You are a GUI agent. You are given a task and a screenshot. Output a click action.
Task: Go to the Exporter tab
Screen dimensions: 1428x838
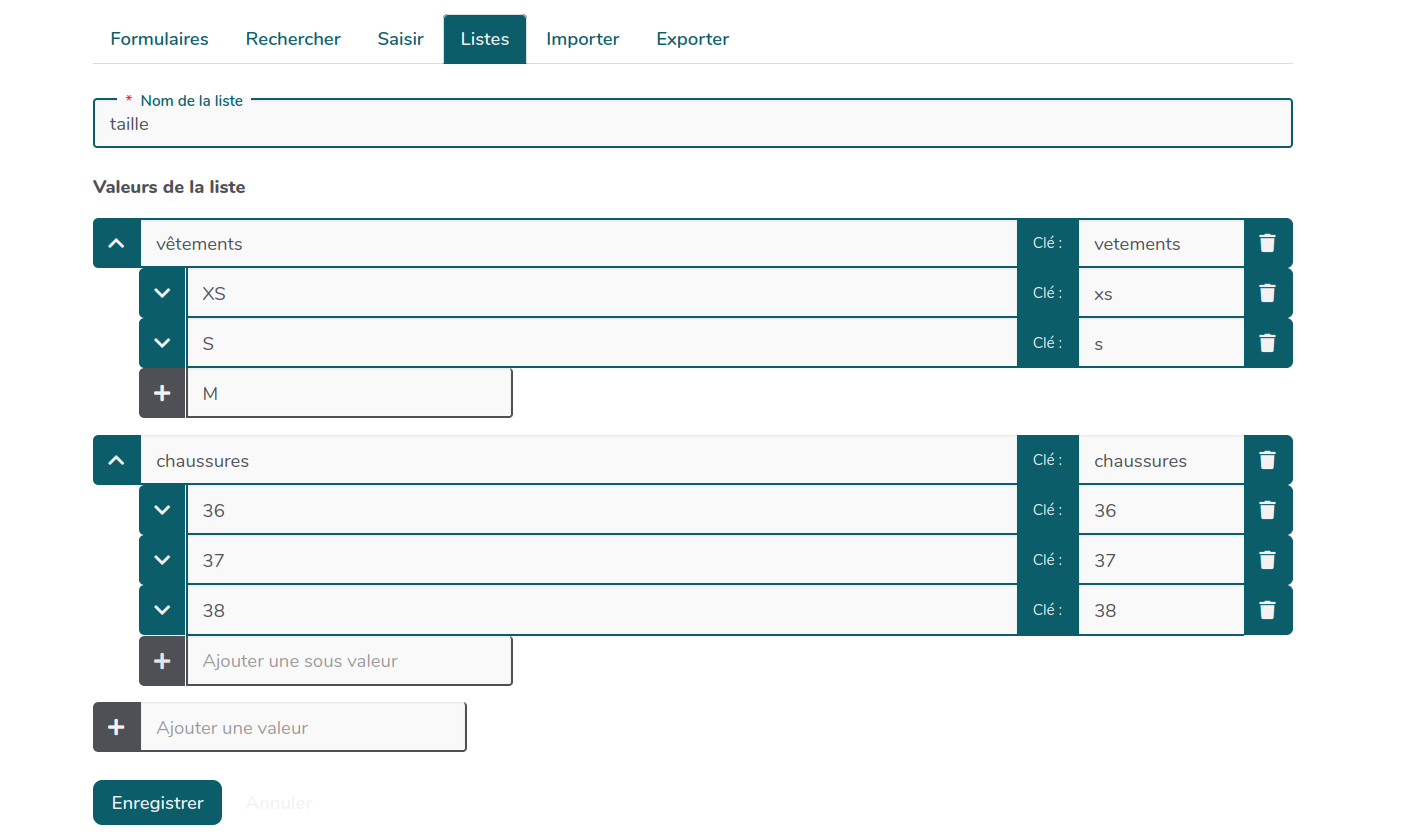click(692, 39)
